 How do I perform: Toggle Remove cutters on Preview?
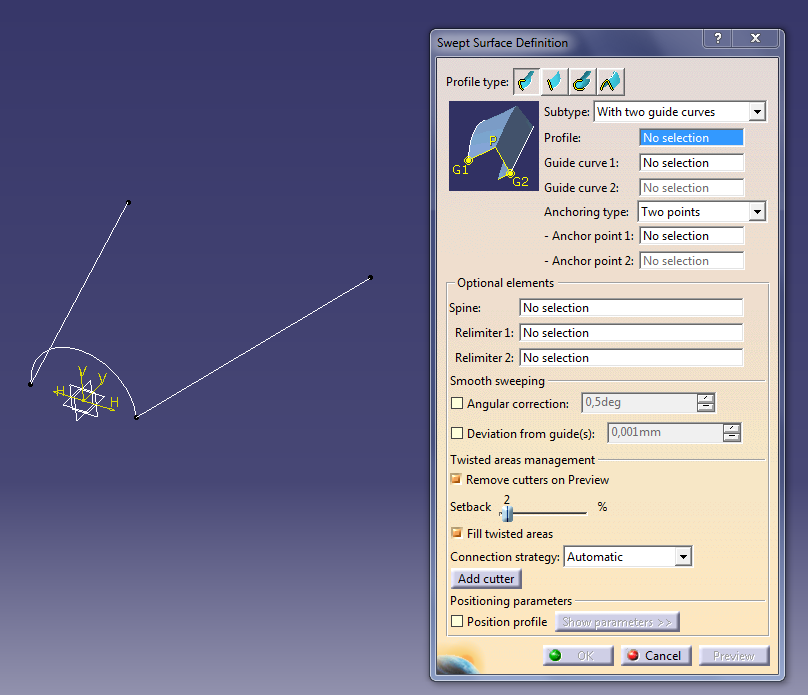tap(456, 480)
